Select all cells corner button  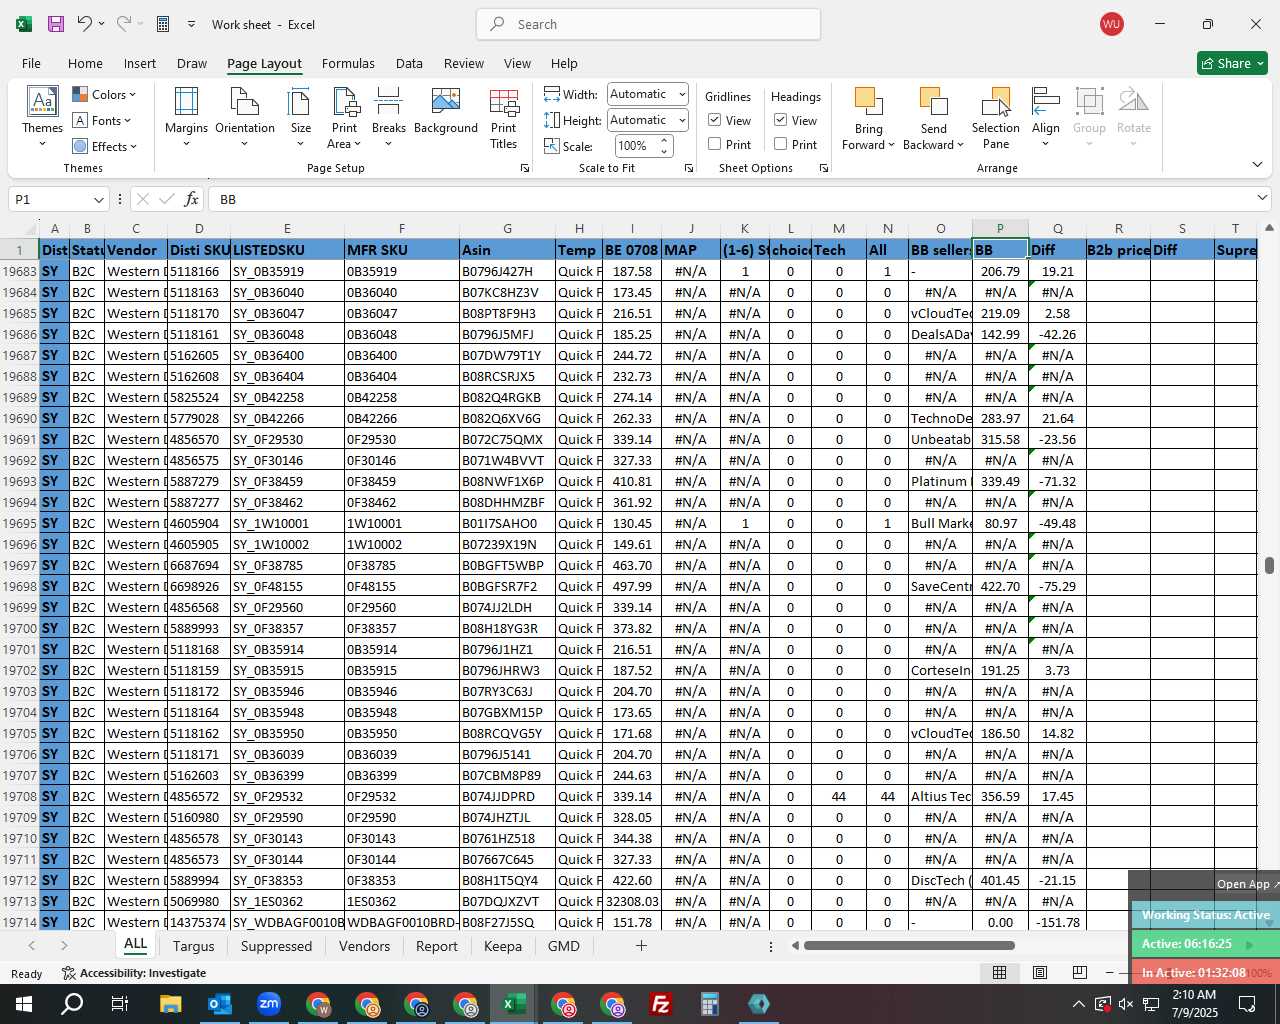coord(20,228)
